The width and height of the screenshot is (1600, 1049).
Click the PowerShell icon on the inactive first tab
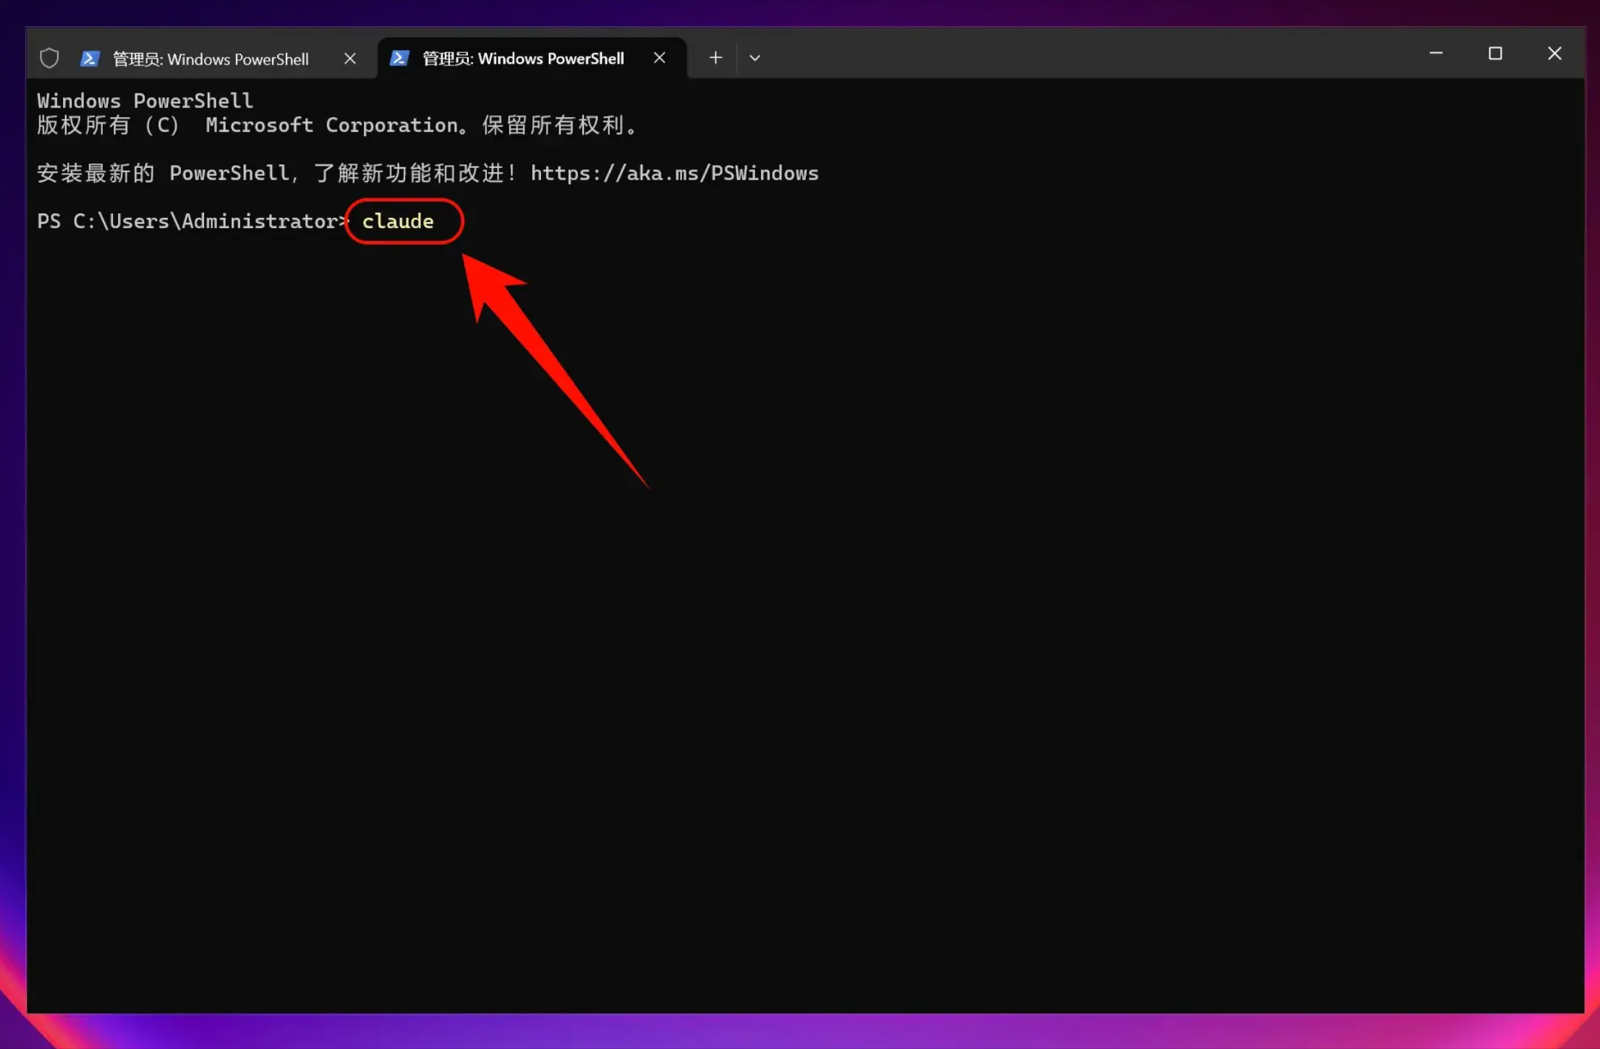89,58
